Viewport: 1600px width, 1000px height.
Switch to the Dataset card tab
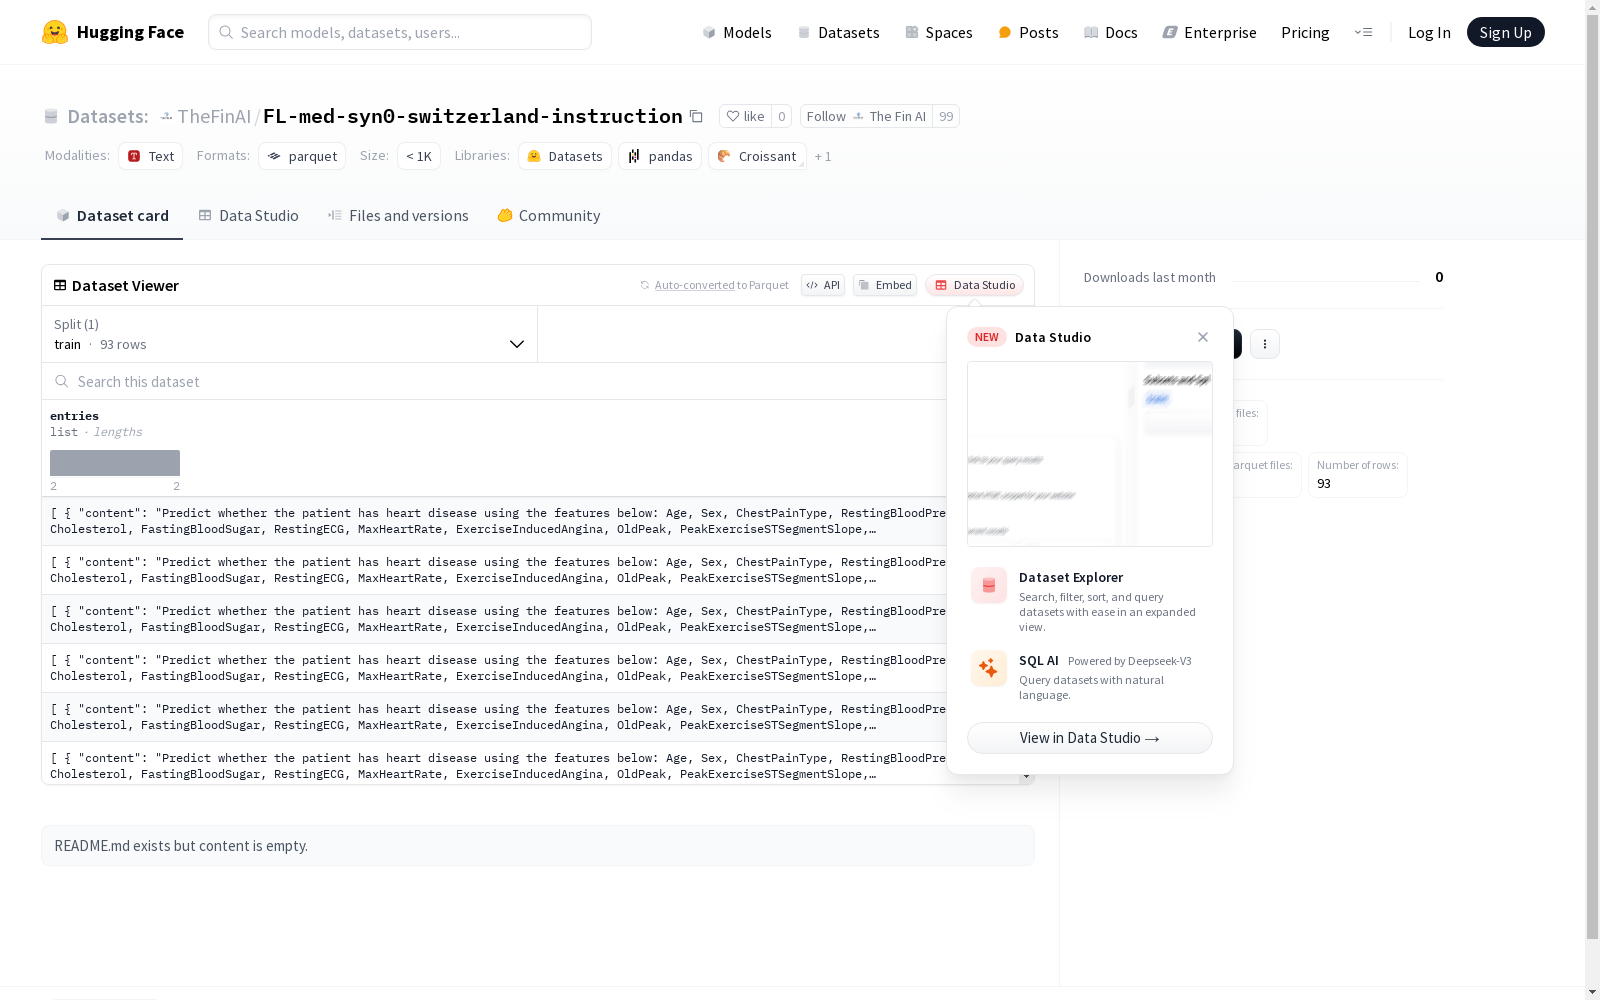click(x=112, y=215)
